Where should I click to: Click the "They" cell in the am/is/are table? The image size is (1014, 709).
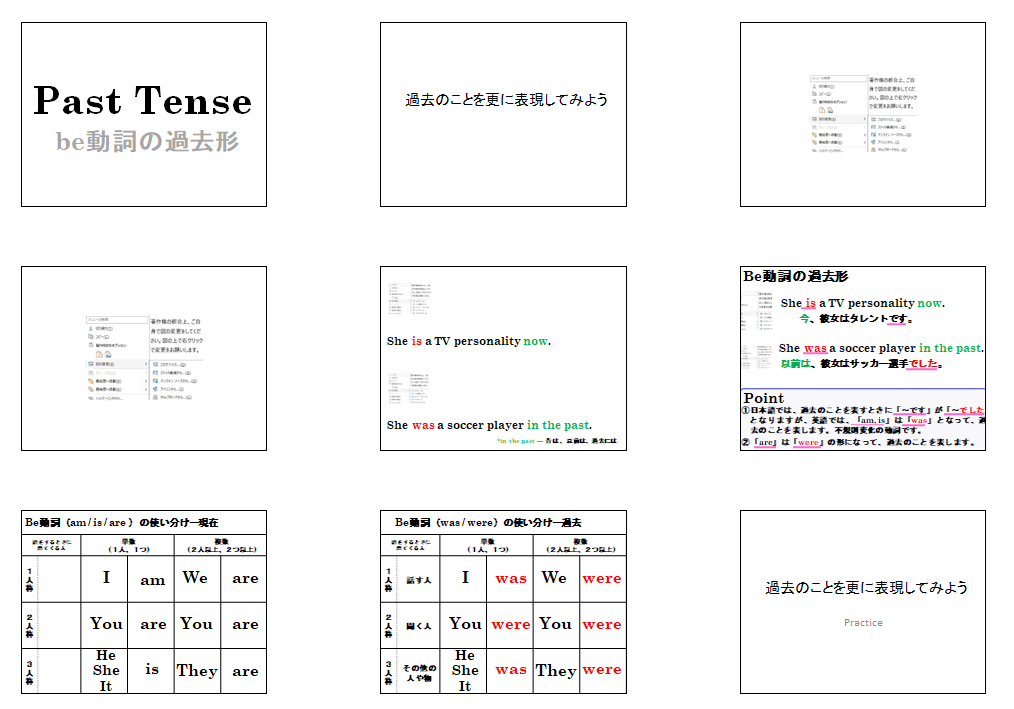tap(197, 671)
